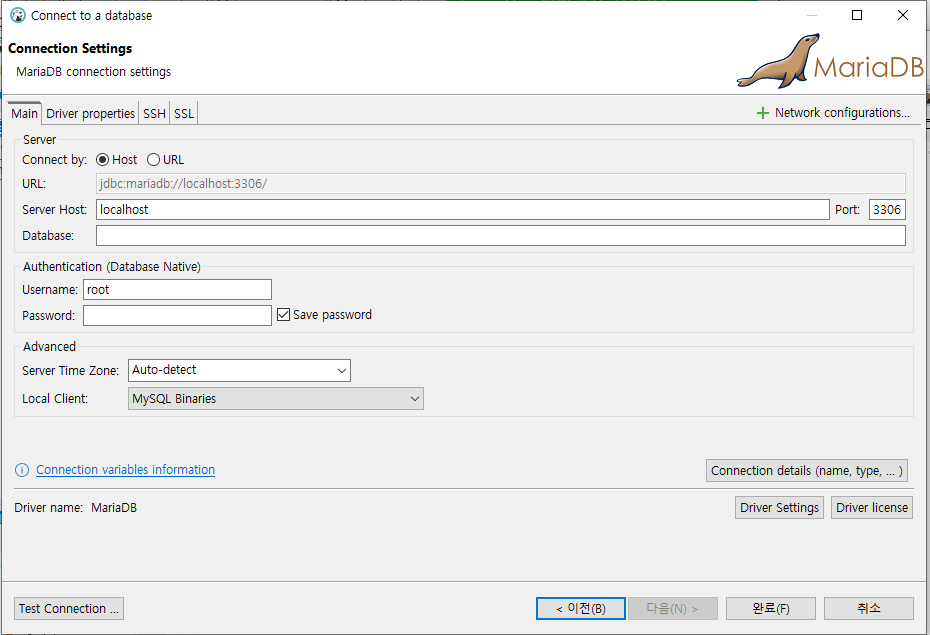Viewport: 930px width, 635px height.
Task: Click the "MariaDB connection settings" subtitle text
Action: (x=94, y=72)
